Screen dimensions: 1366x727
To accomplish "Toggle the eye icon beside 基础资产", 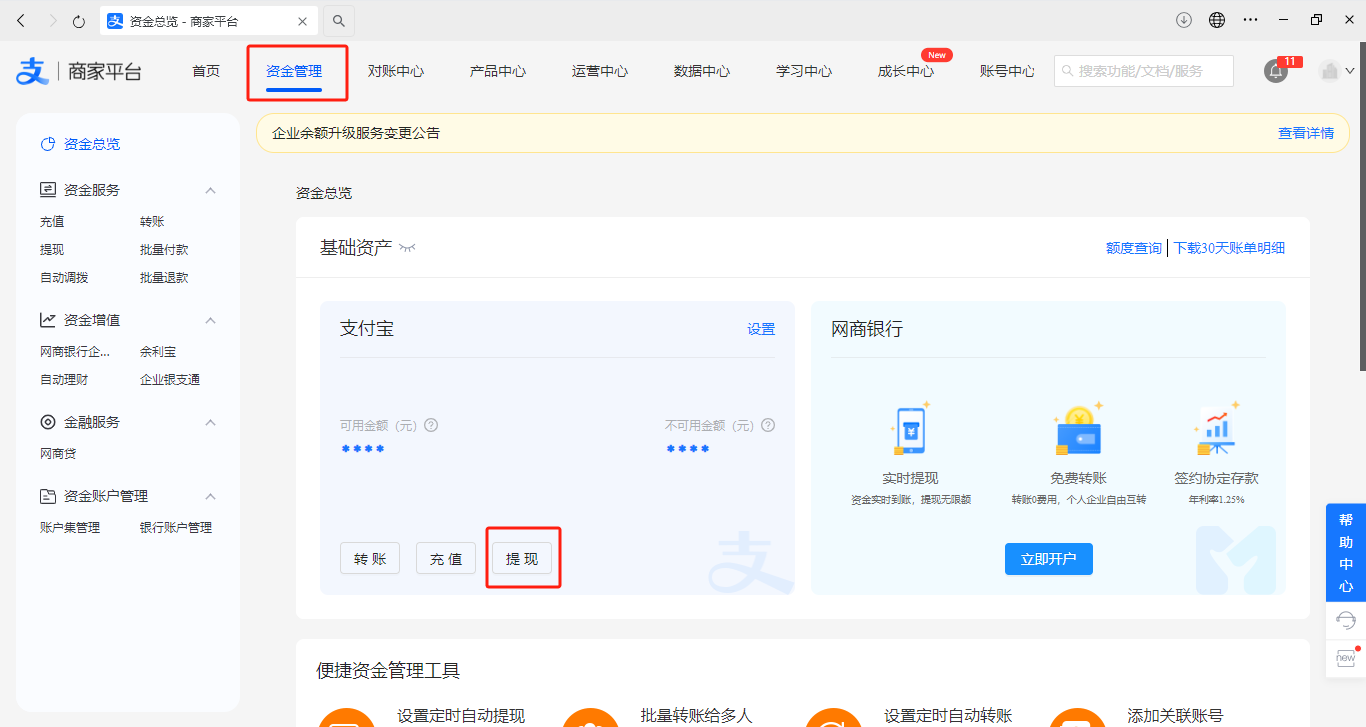I will 406,248.
